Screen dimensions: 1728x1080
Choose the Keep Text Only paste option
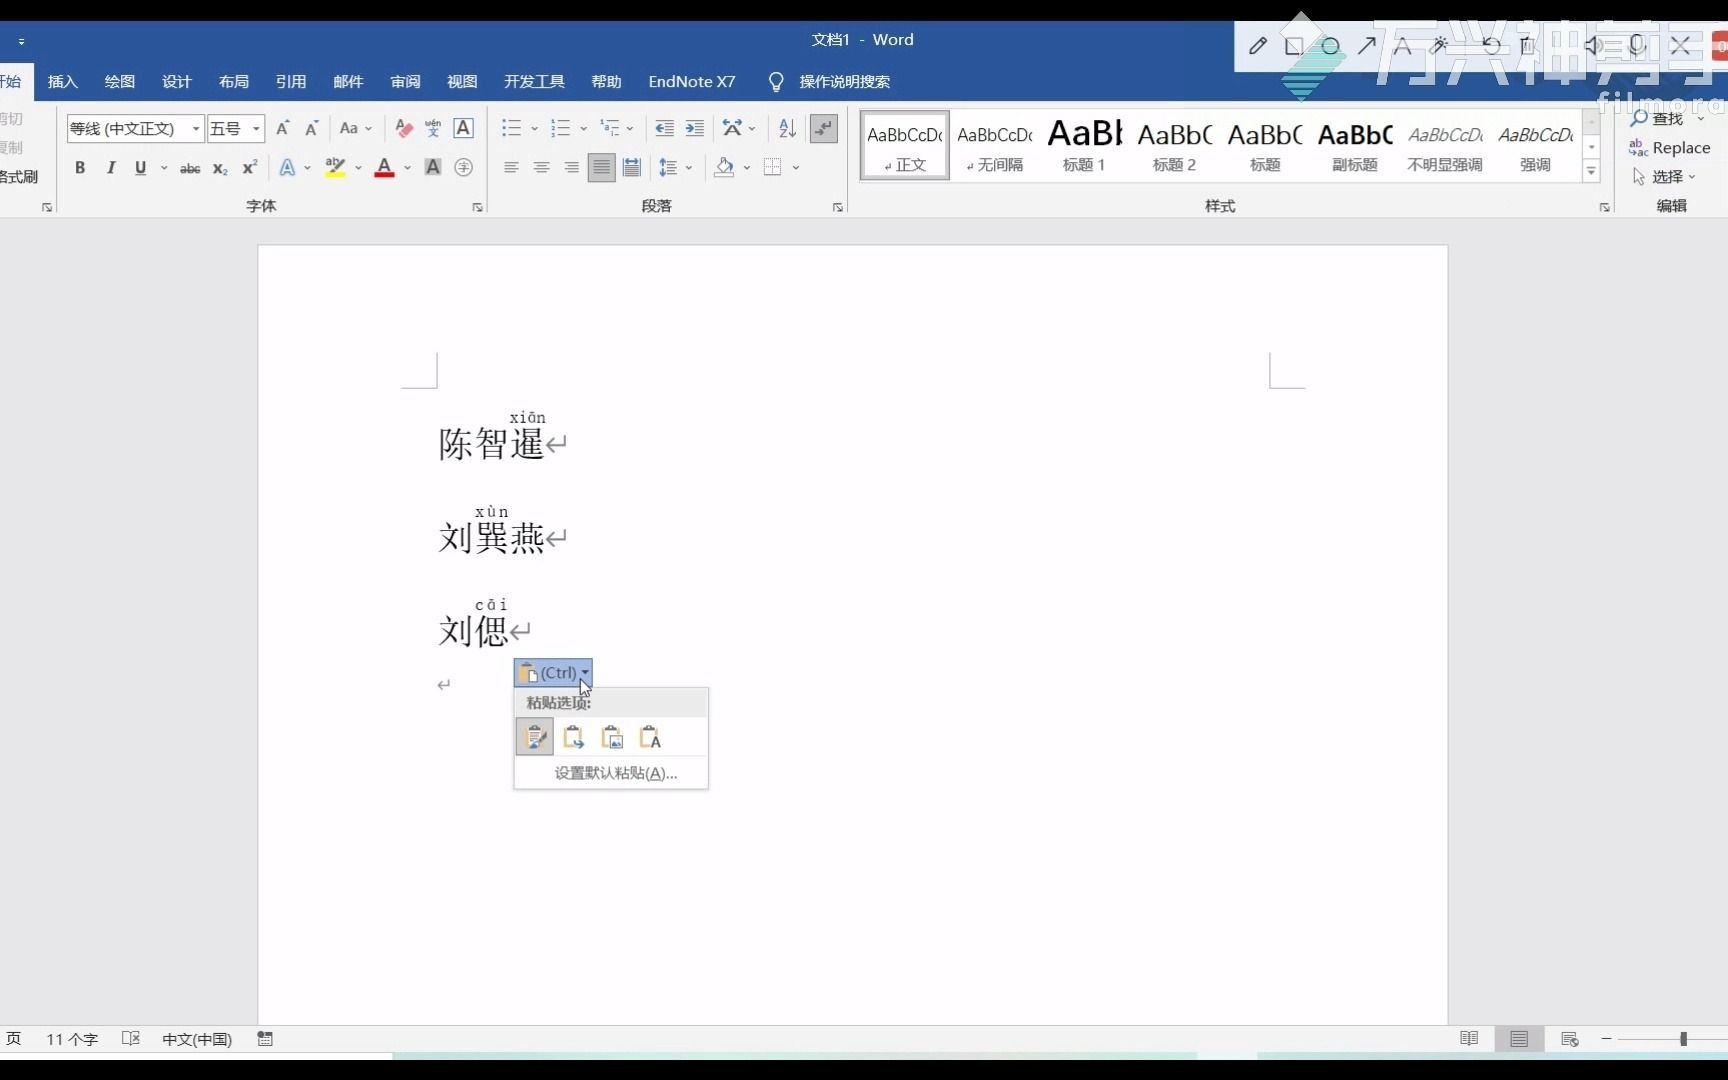point(651,737)
